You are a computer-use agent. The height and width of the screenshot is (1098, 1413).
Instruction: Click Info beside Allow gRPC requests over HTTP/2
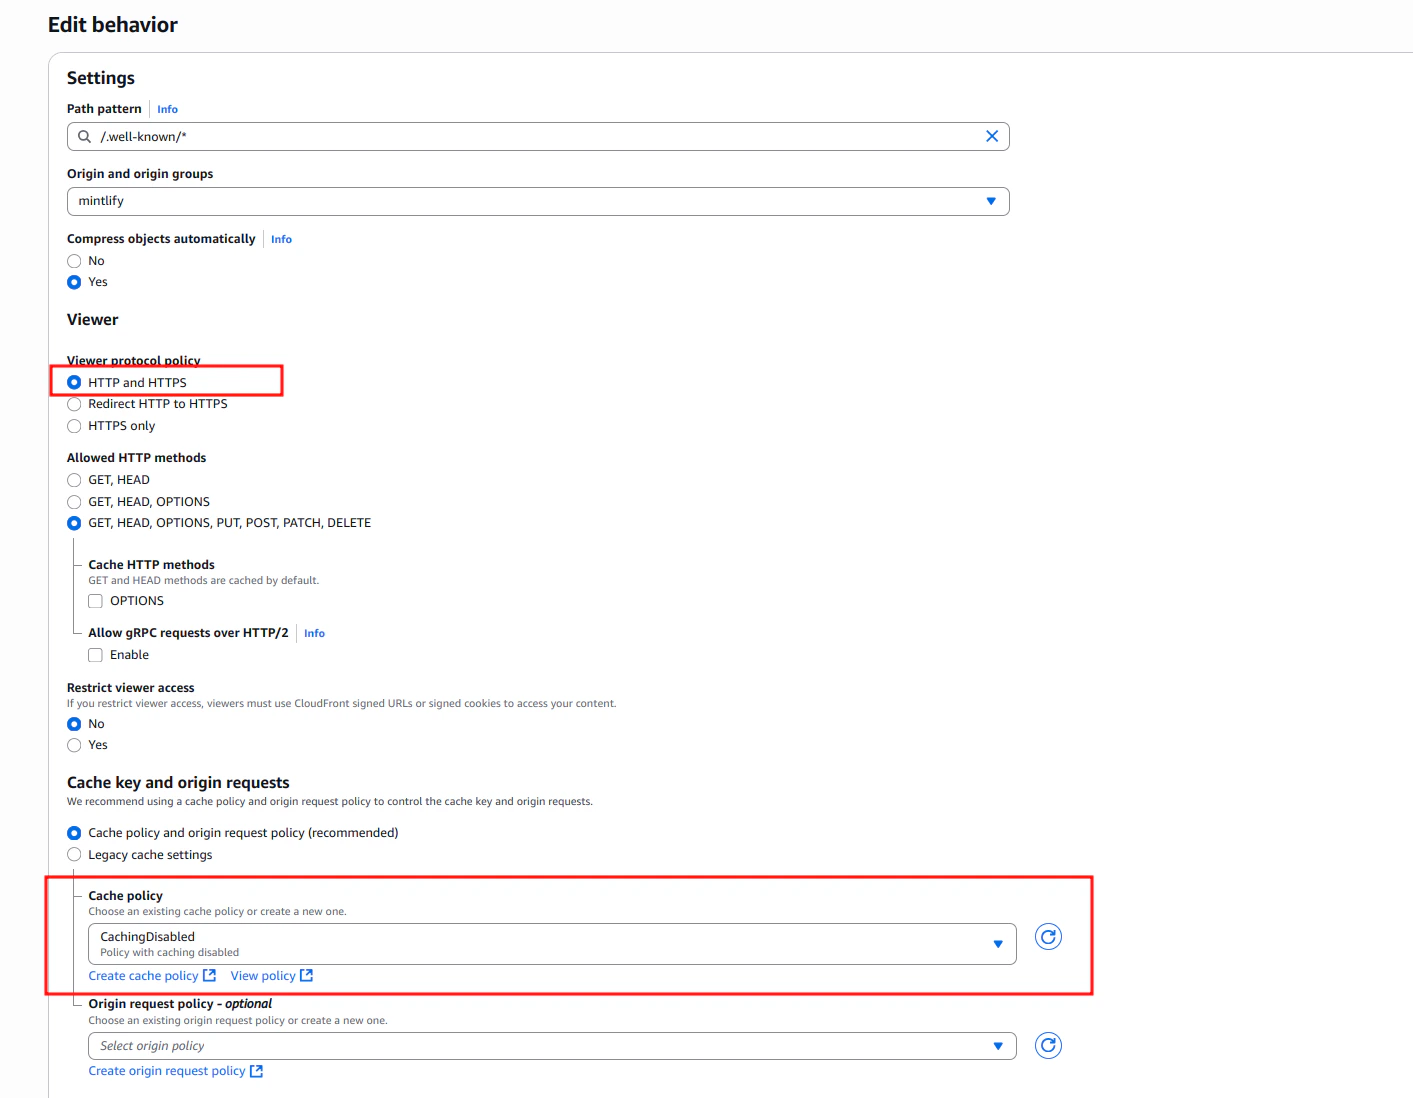coord(314,633)
